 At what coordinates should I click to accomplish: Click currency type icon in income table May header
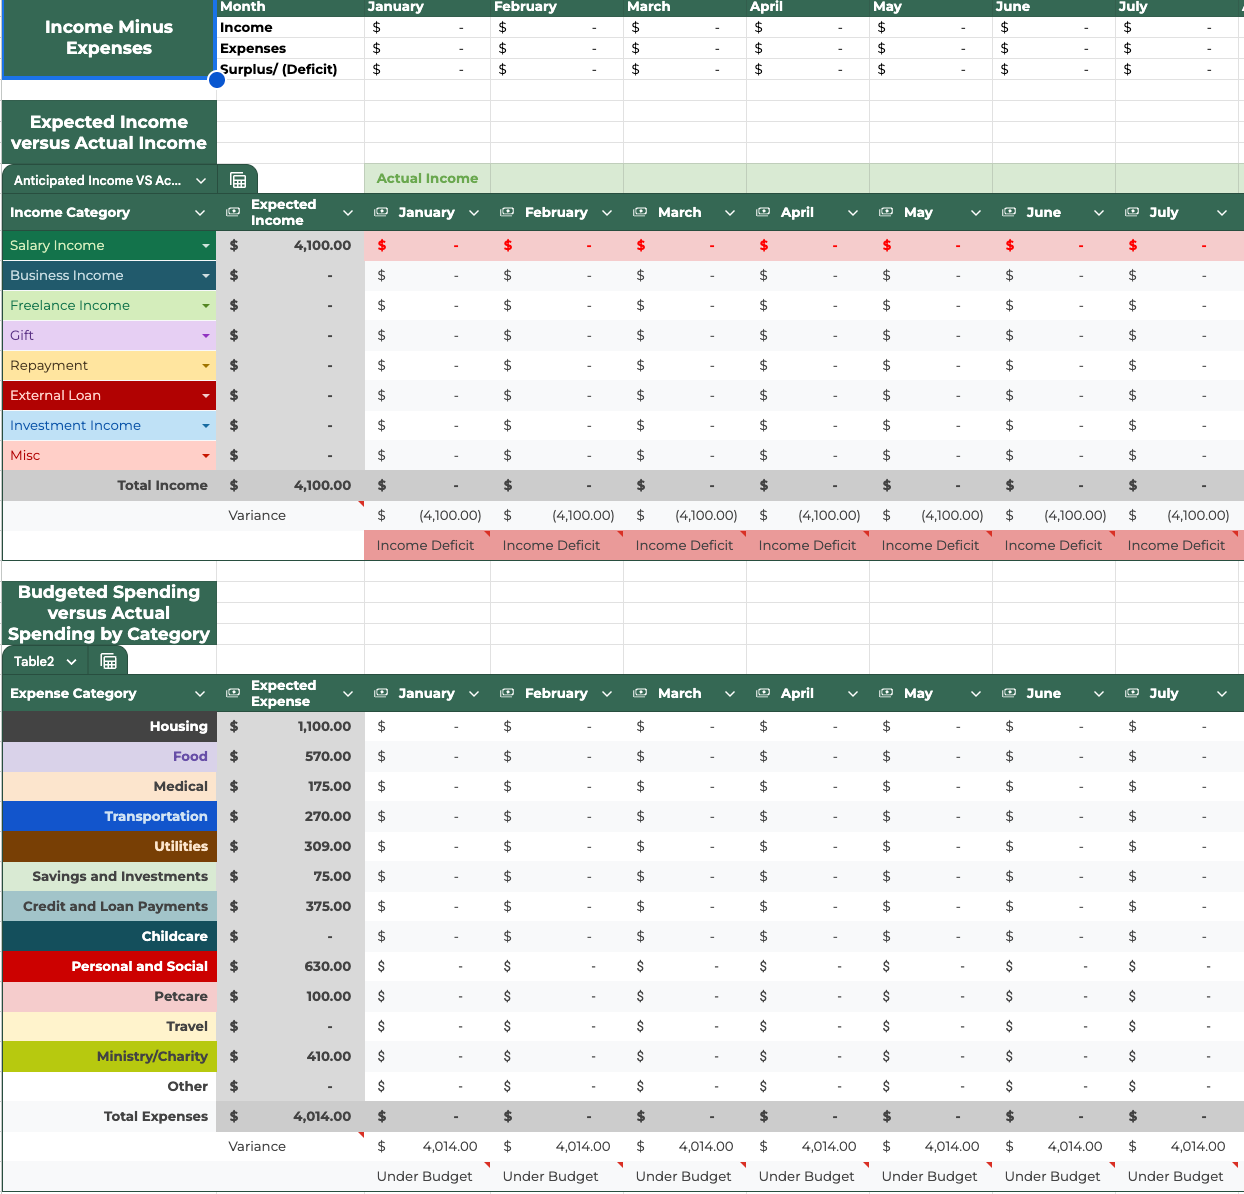point(886,212)
